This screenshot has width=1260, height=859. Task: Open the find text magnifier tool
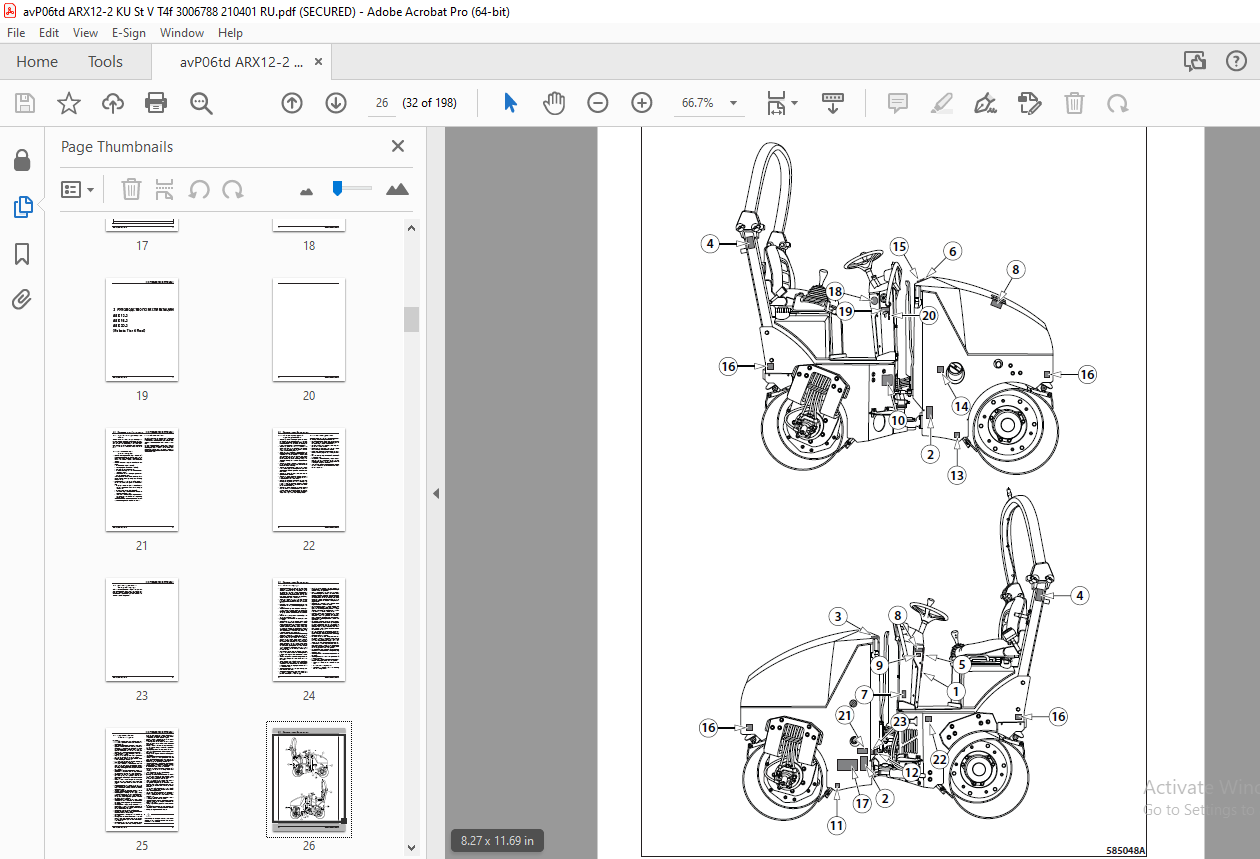pyautogui.click(x=201, y=102)
